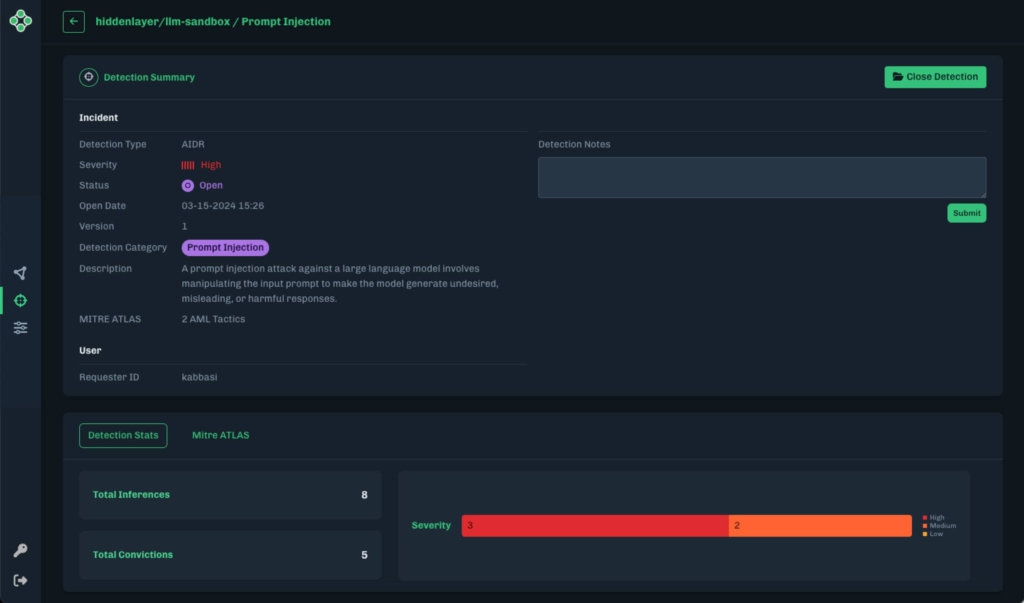1024x603 pixels.
Task: Toggle the High series in the severity legend
Action: point(930,518)
